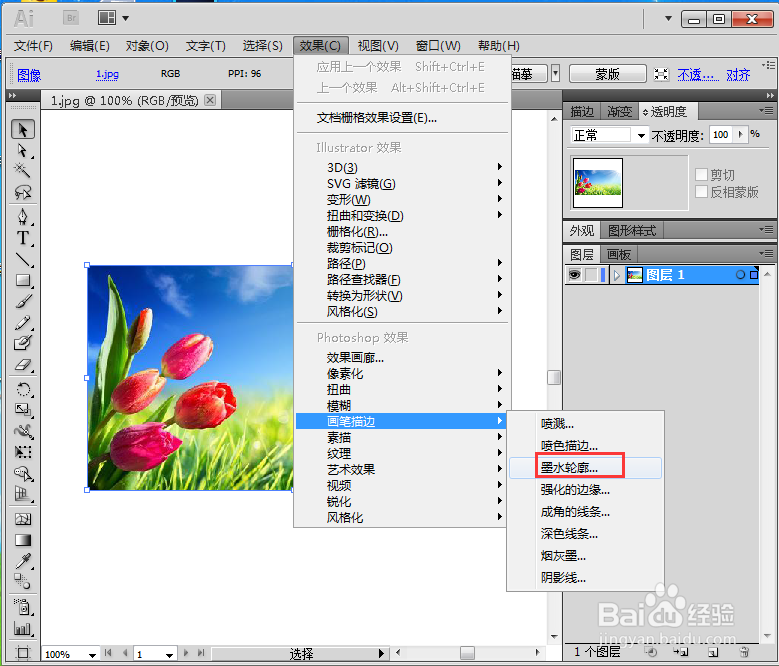
Task: Click the 图像 link in control bar
Action: [29, 75]
